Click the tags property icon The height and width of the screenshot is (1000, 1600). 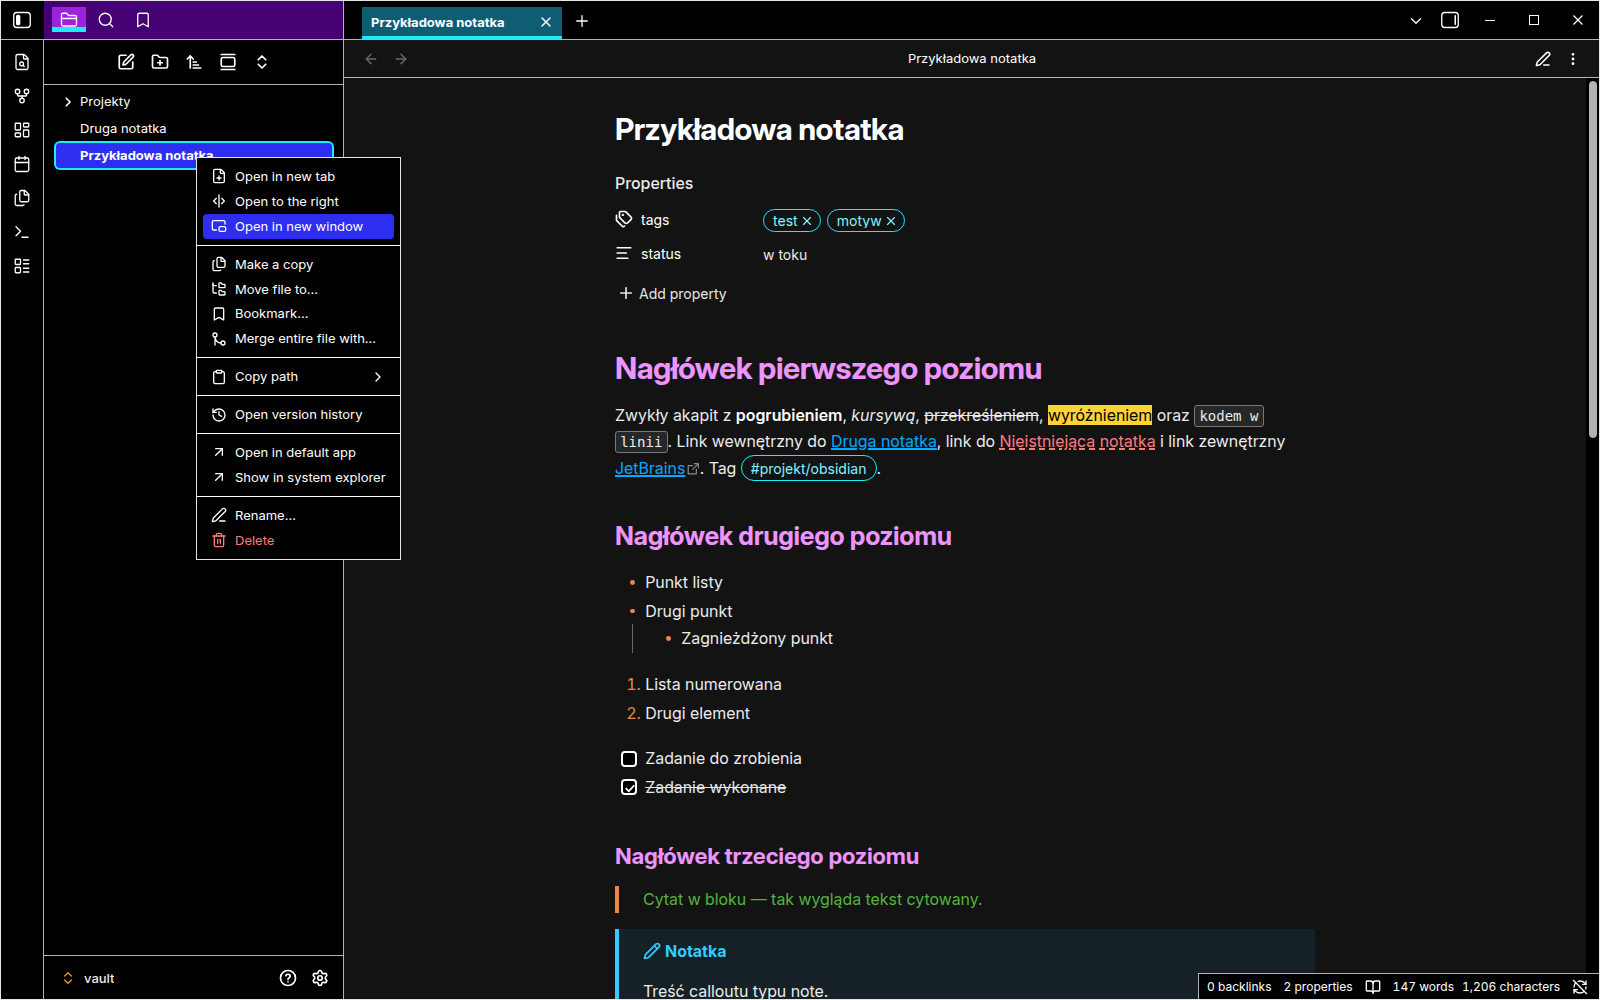[x=624, y=219]
